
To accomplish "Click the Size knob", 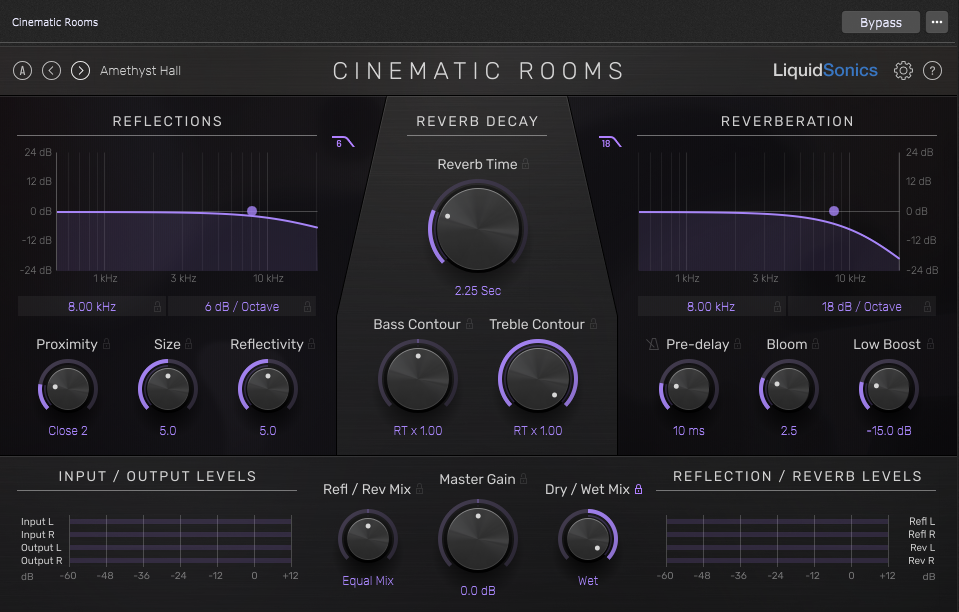I will (168, 389).
